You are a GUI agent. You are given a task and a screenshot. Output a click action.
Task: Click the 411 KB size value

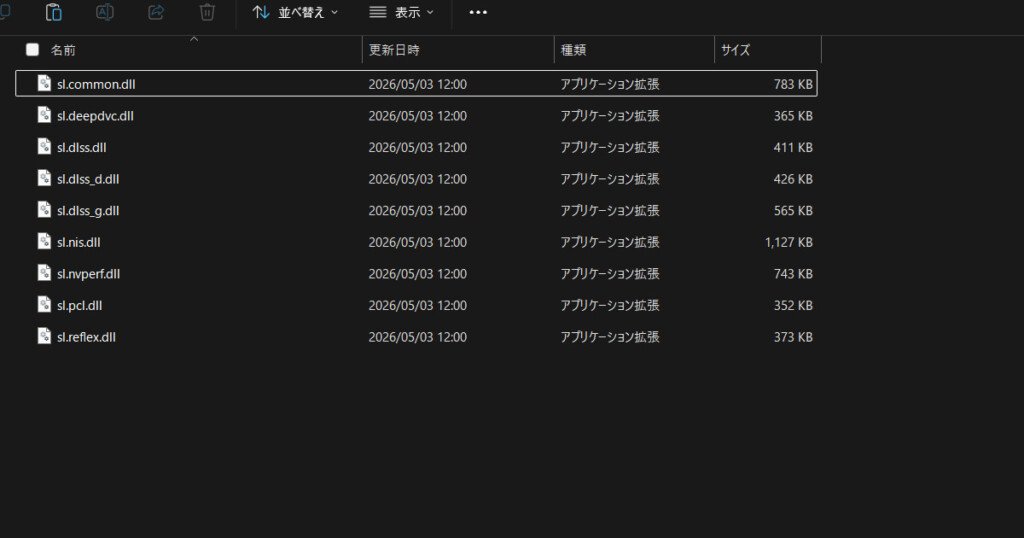click(793, 148)
